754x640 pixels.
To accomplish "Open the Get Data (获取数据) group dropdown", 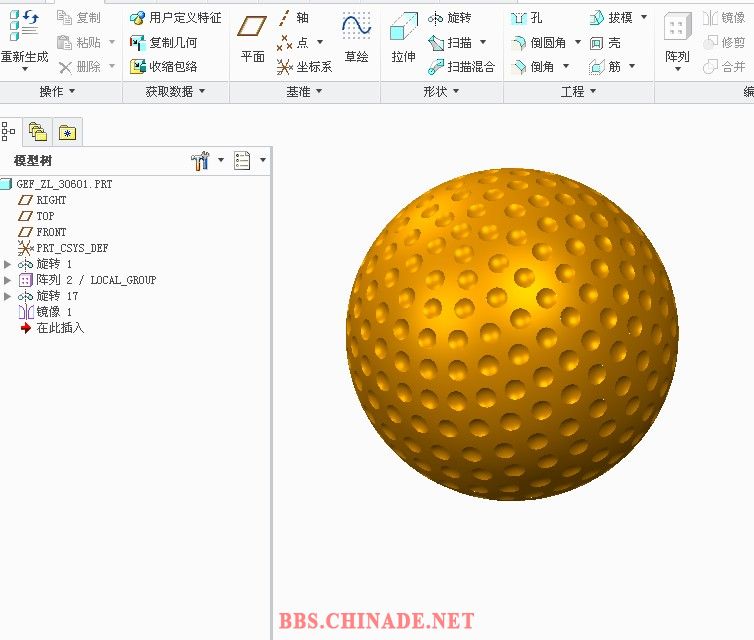I will [x=175, y=91].
